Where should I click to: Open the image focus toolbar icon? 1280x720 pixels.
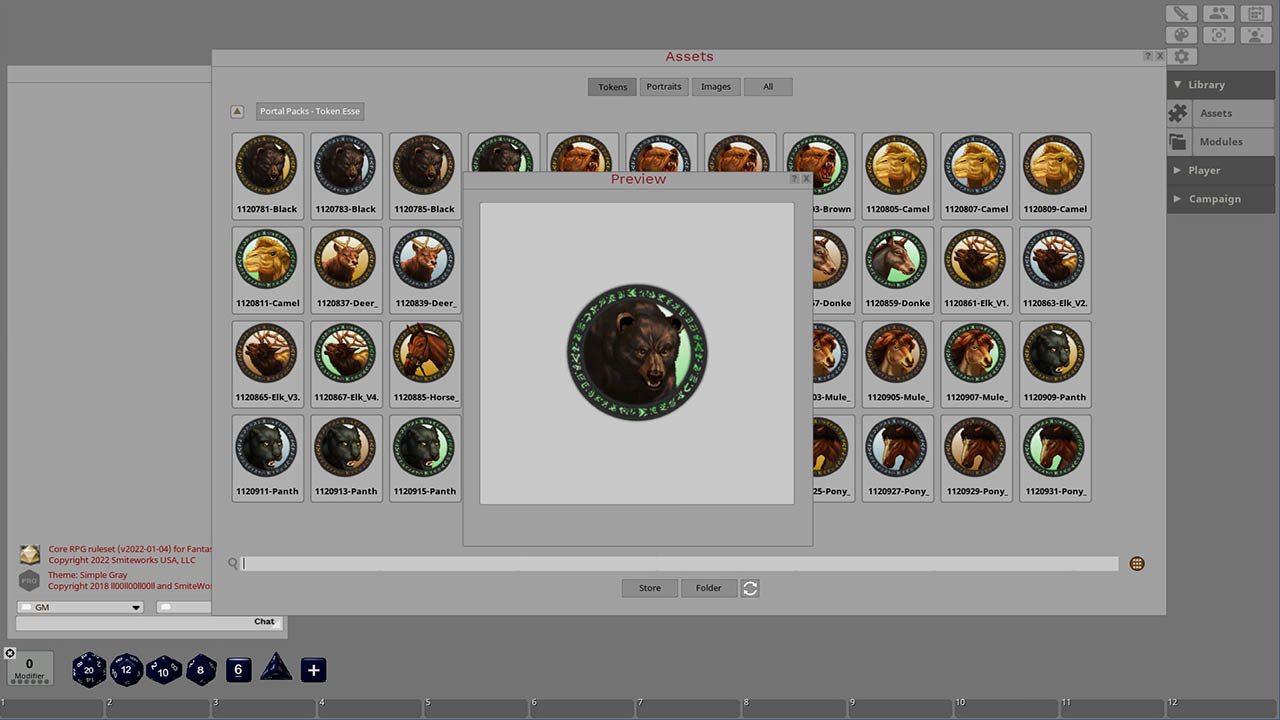[1218, 34]
